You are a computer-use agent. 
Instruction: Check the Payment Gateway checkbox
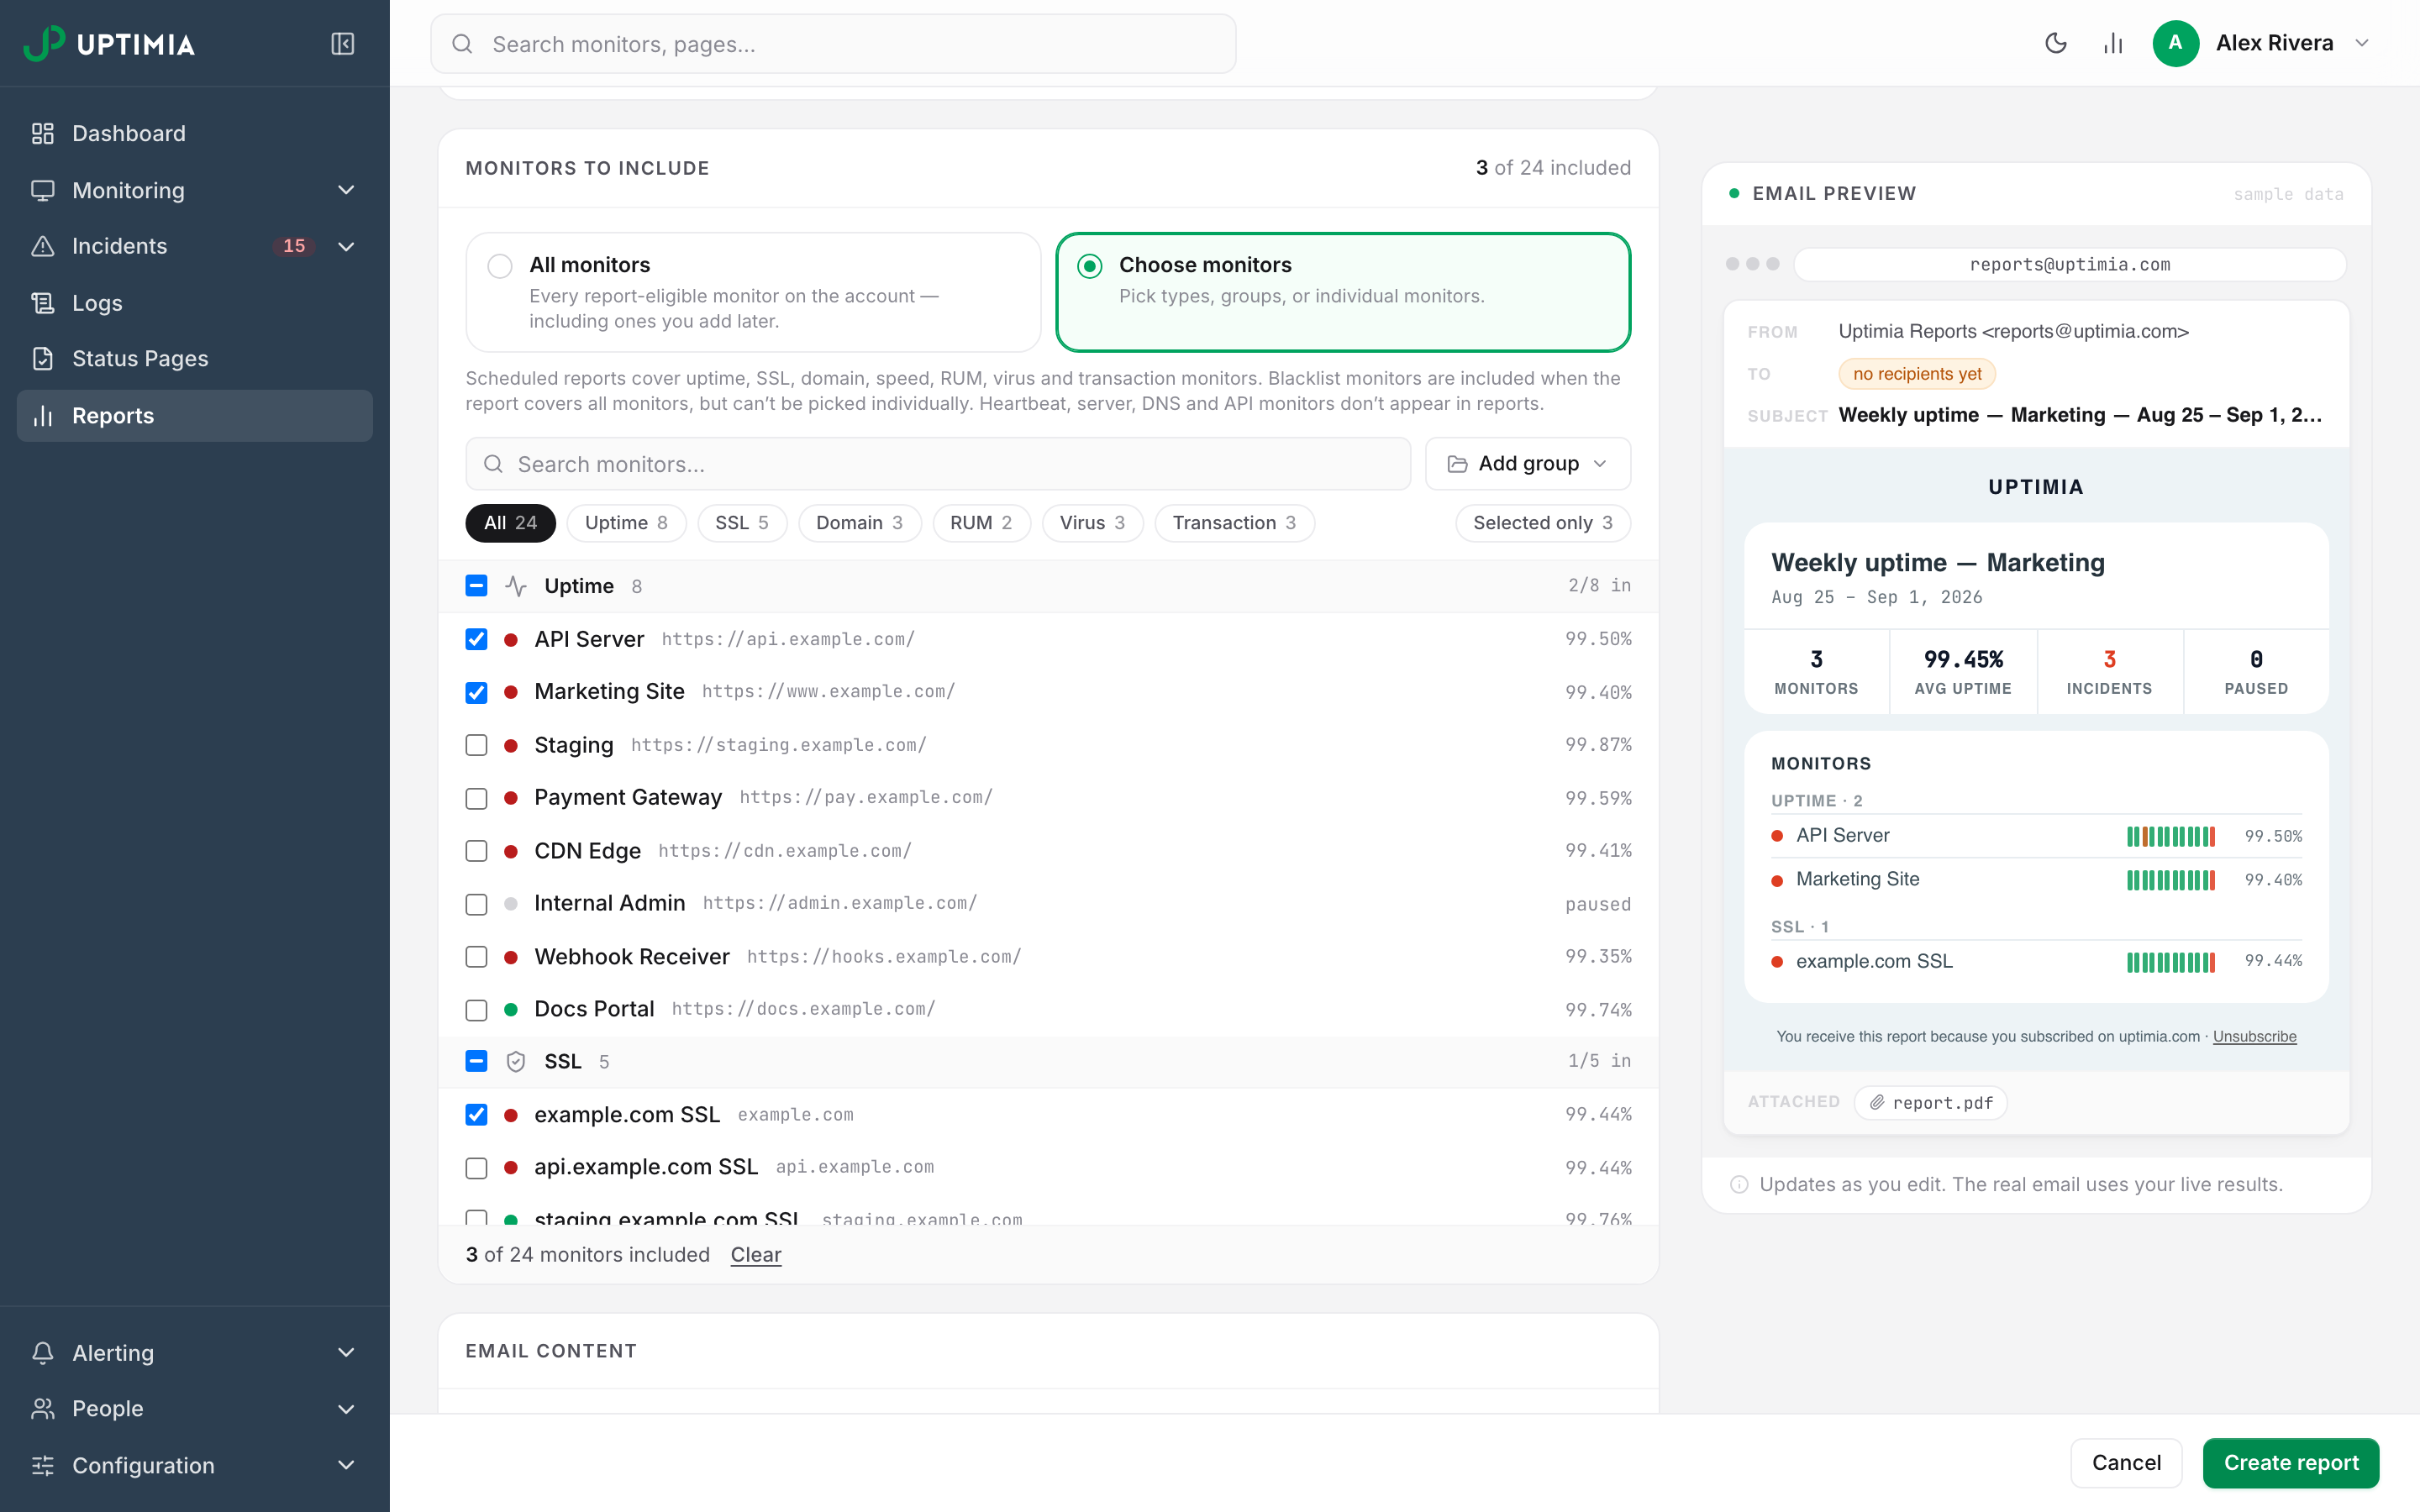pos(476,798)
